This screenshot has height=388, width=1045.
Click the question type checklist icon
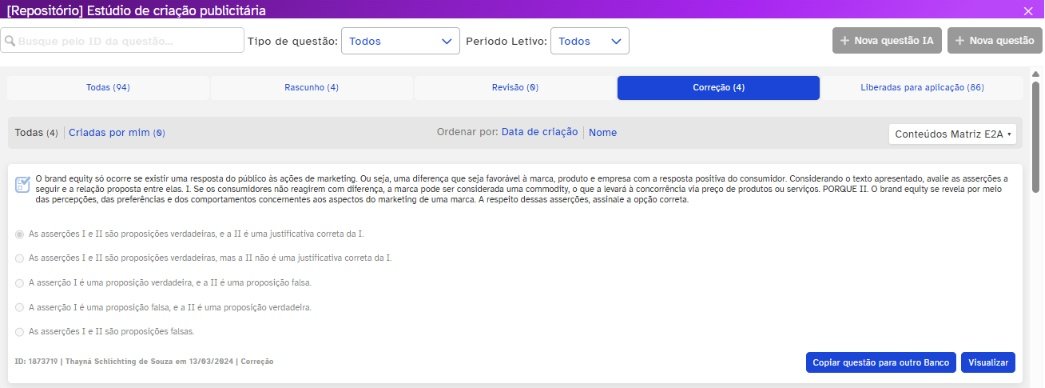pyautogui.click(x=22, y=185)
